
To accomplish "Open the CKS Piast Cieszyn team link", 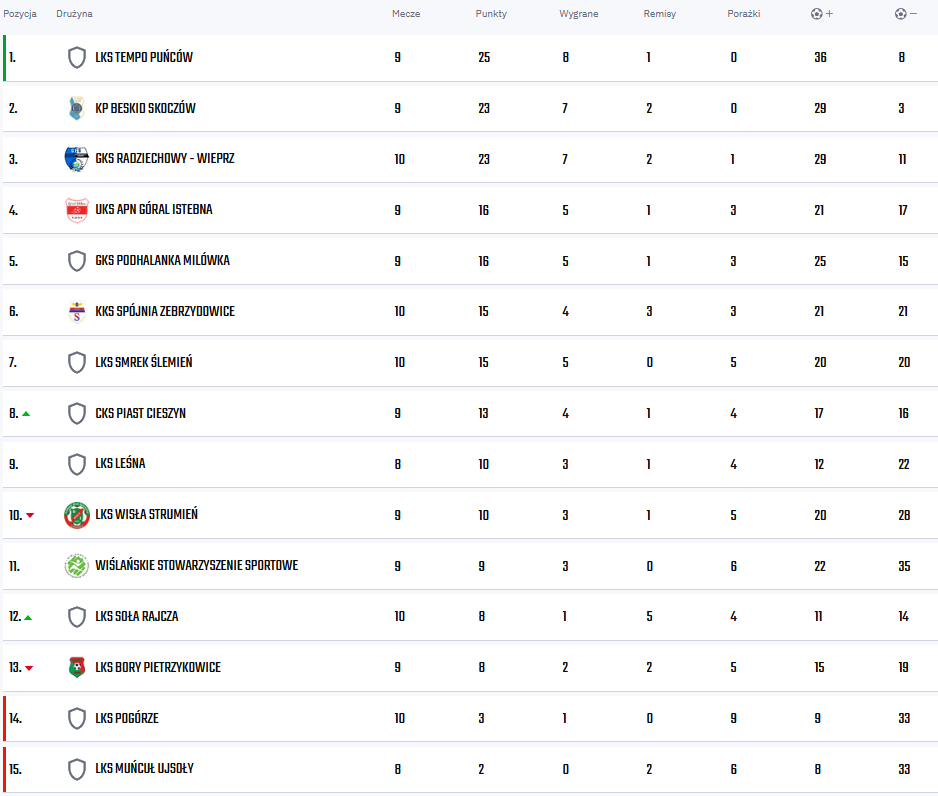I will (141, 413).
